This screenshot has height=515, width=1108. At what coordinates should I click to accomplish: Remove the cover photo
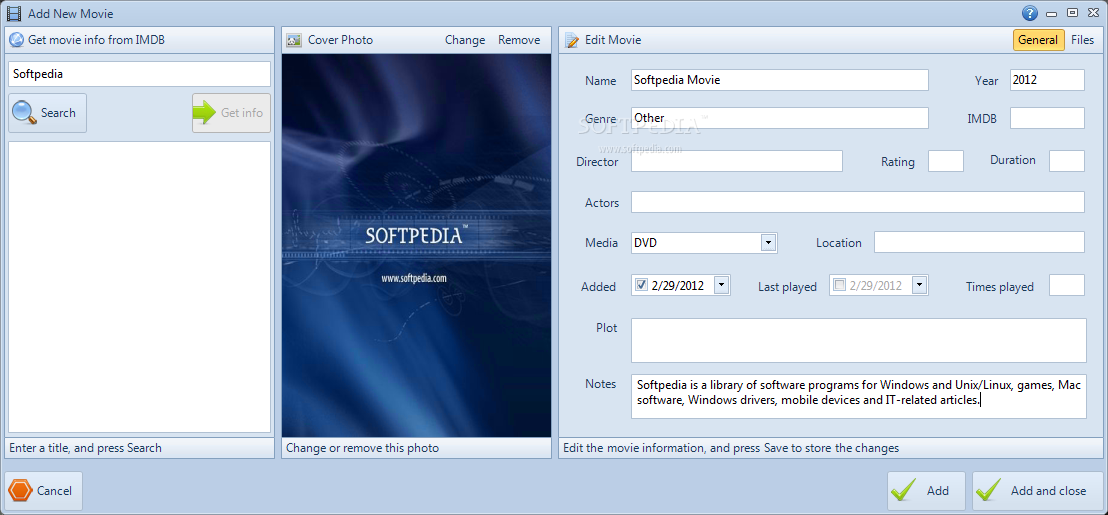coord(519,40)
